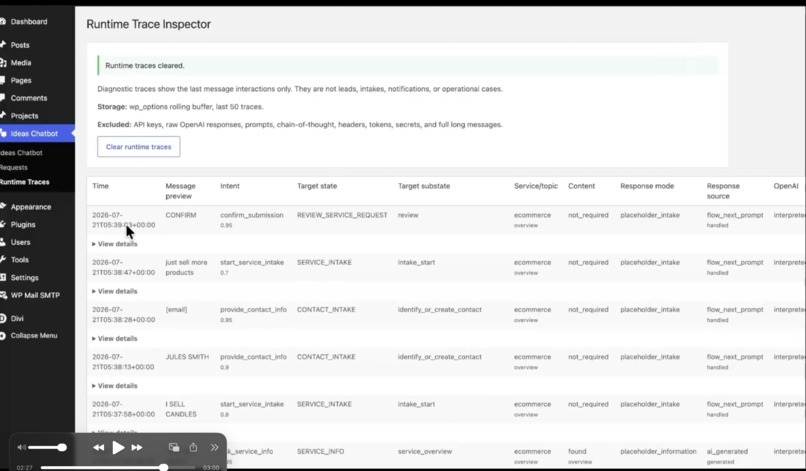The height and width of the screenshot is (471, 806).
Task: Click the double-chevron more icon in player
Action: coord(214,447)
